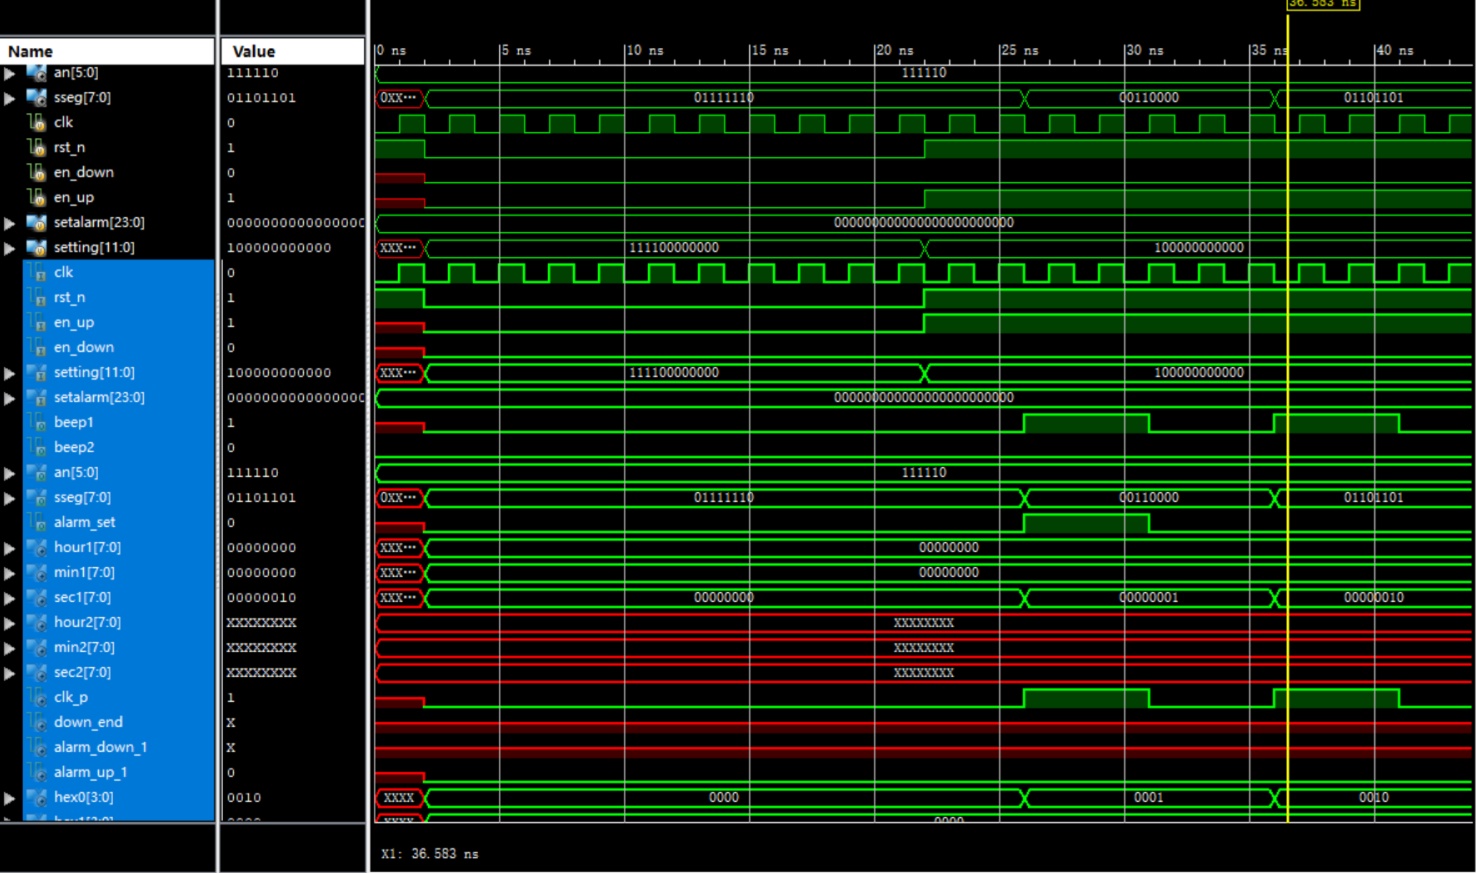
Task: Select the hex0[3:0] signal name
Action: click(x=83, y=797)
